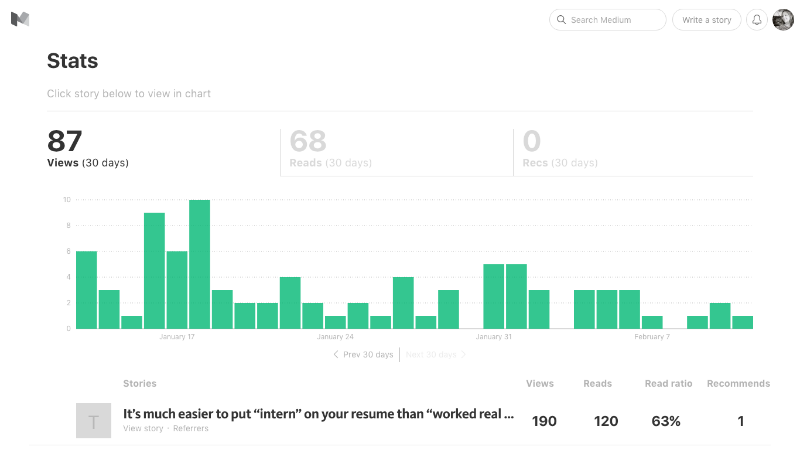
Task: Click the tallest chart bar at 10 views
Action: pyautogui.click(x=199, y=264)
